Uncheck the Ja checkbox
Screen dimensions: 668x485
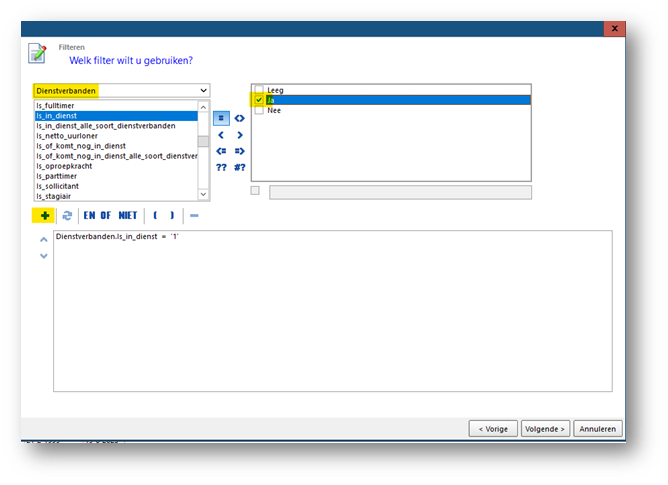click(x=259, y=100)
